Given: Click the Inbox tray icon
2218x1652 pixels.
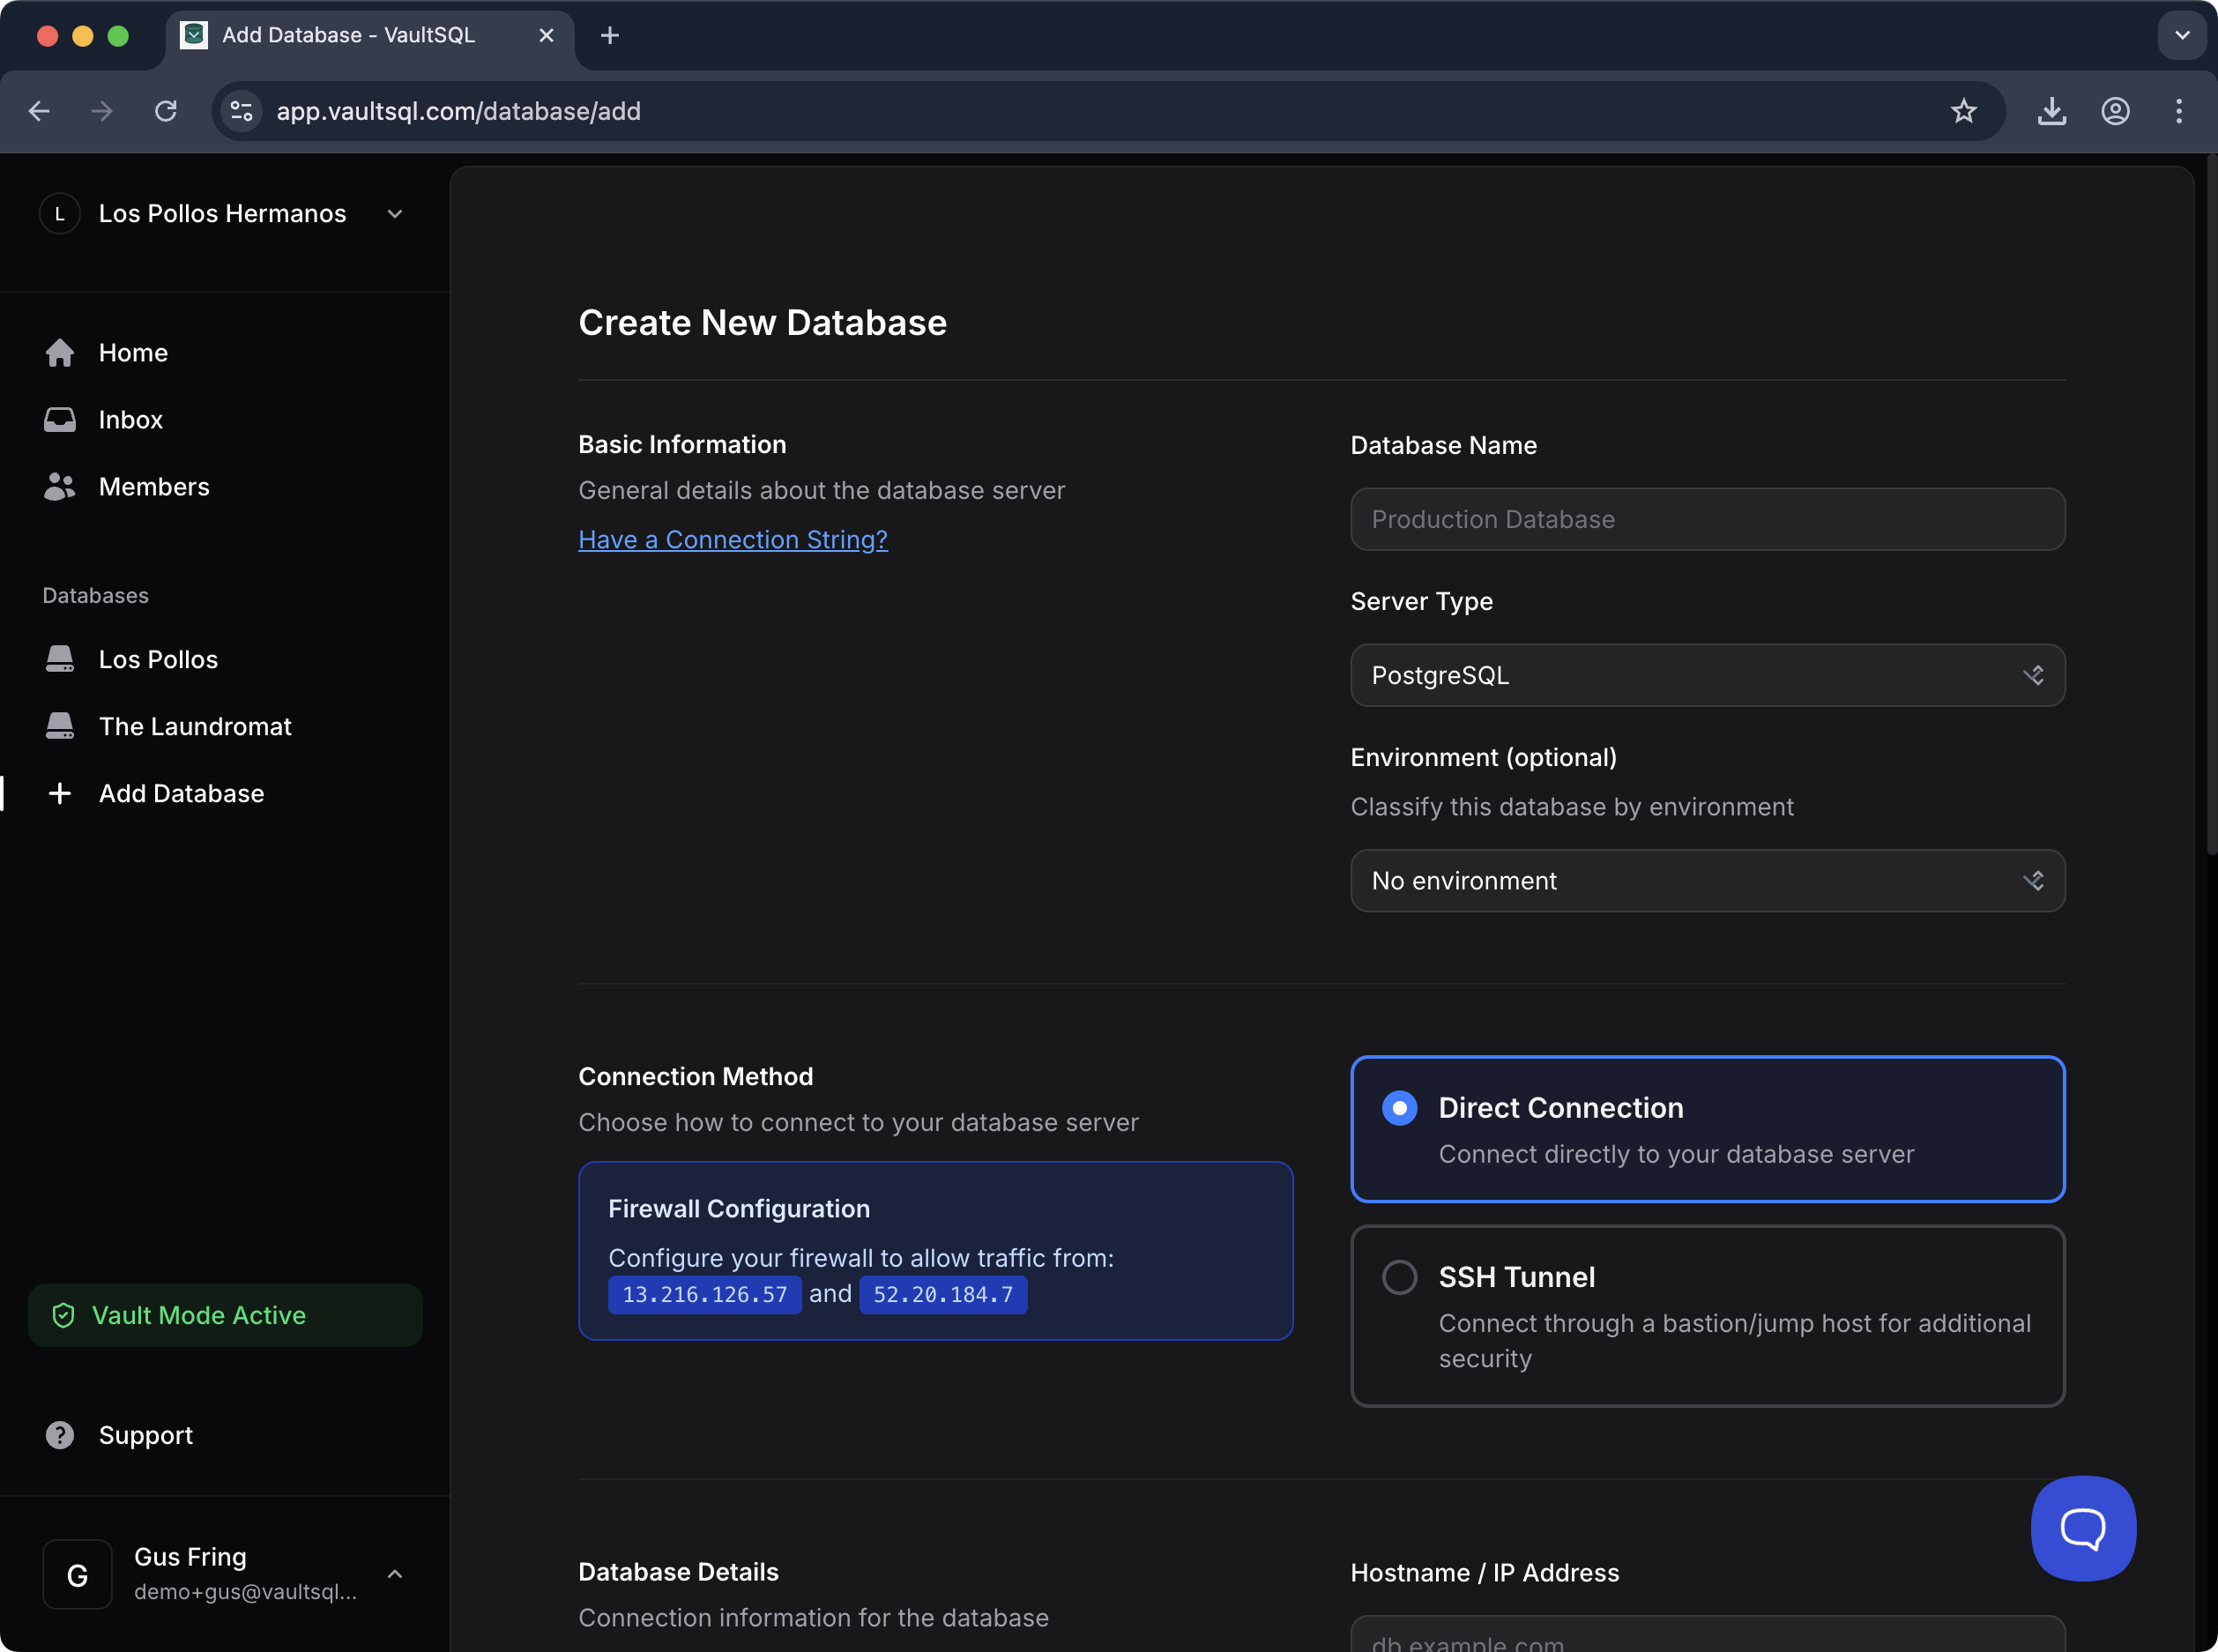Looking at the screenshot, I should point(60,420).
